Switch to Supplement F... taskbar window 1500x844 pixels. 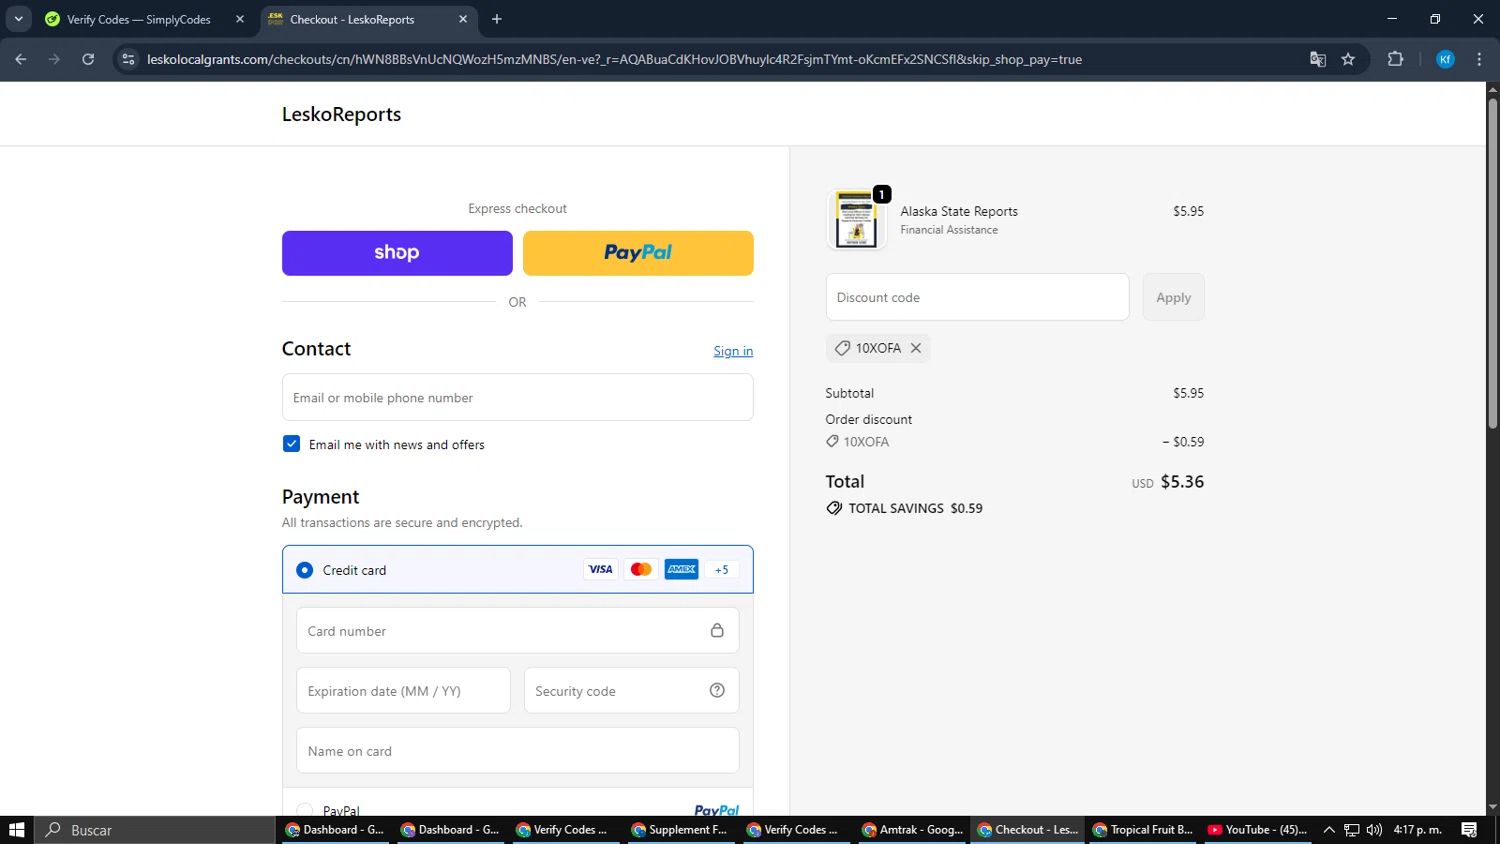click(x=680, y=830)
